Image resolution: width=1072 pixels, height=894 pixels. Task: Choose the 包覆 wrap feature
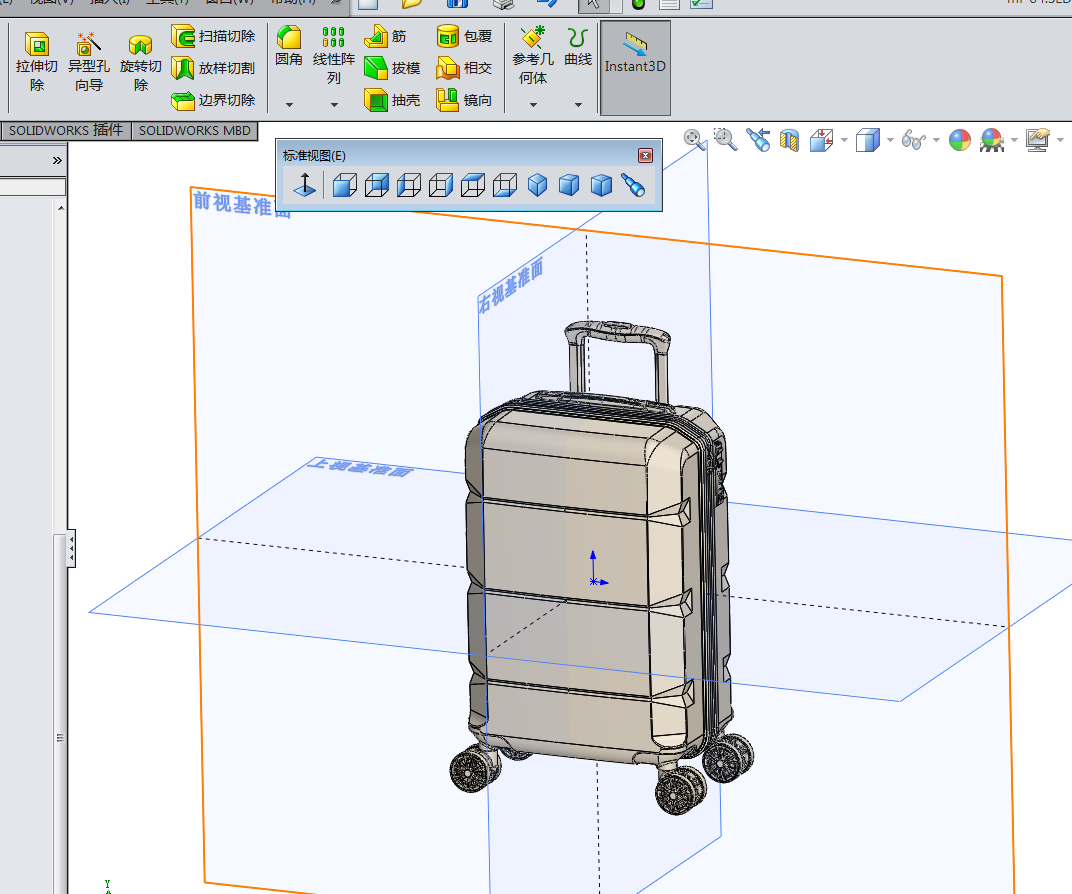(464, 36)
